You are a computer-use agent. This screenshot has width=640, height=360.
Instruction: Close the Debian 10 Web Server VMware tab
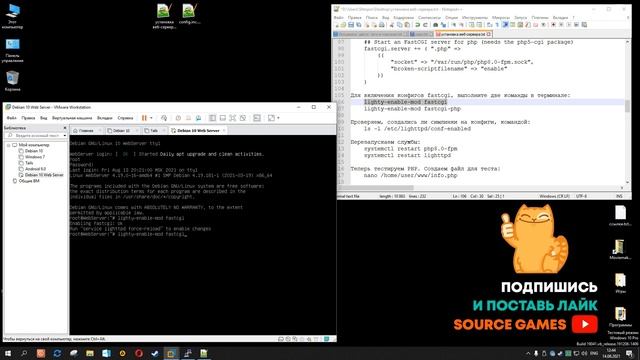[x=224, y=131]
